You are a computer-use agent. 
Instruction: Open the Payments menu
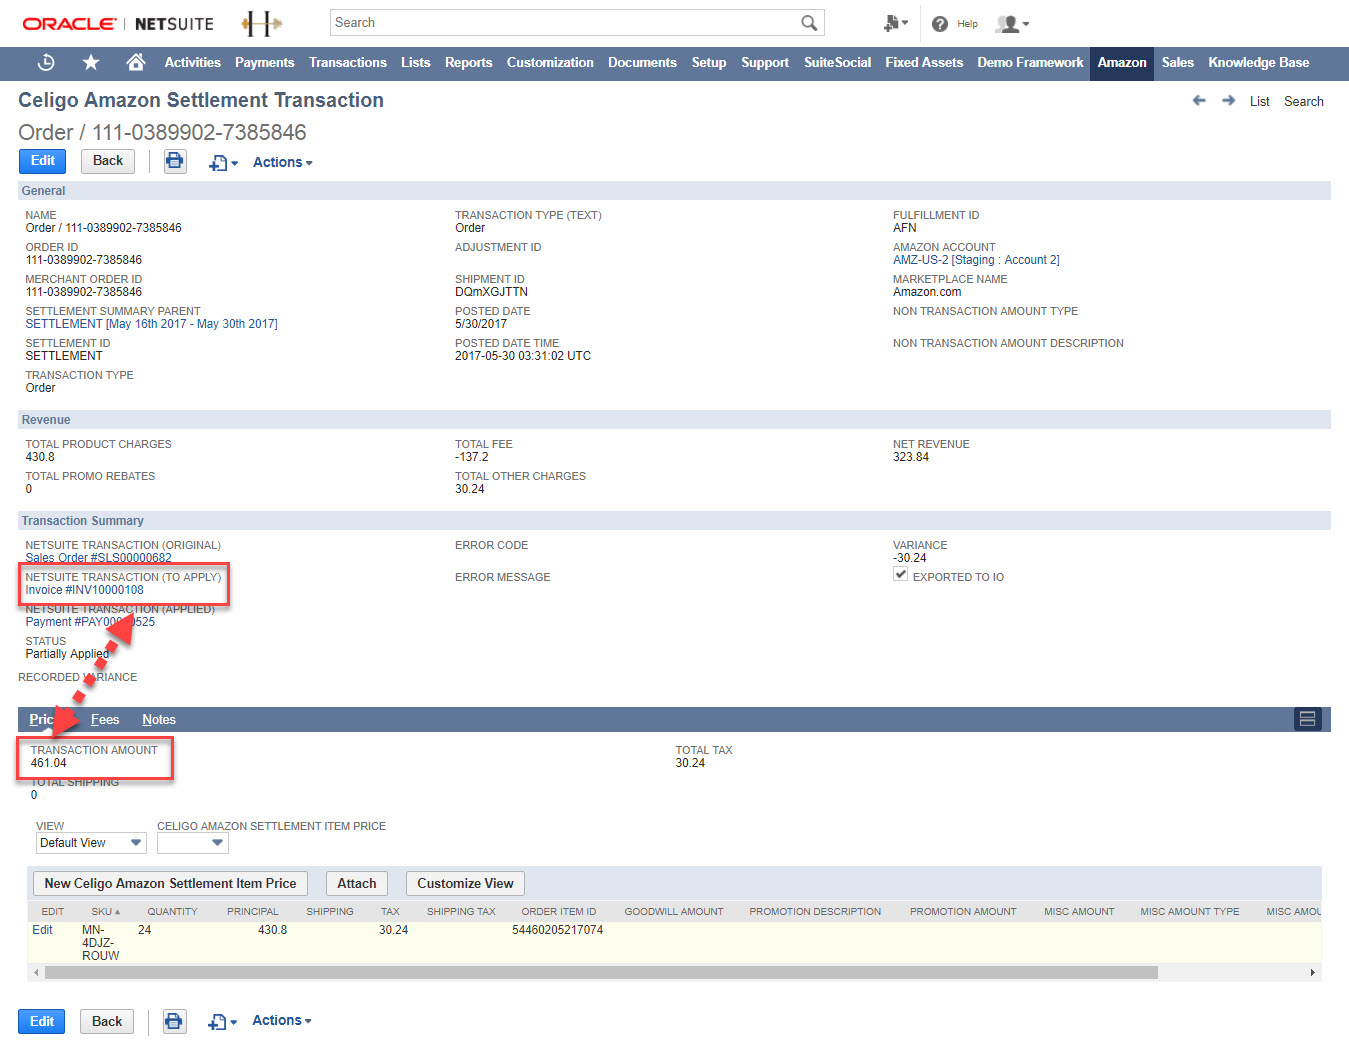pyautogui.click(x=264, y=62)
